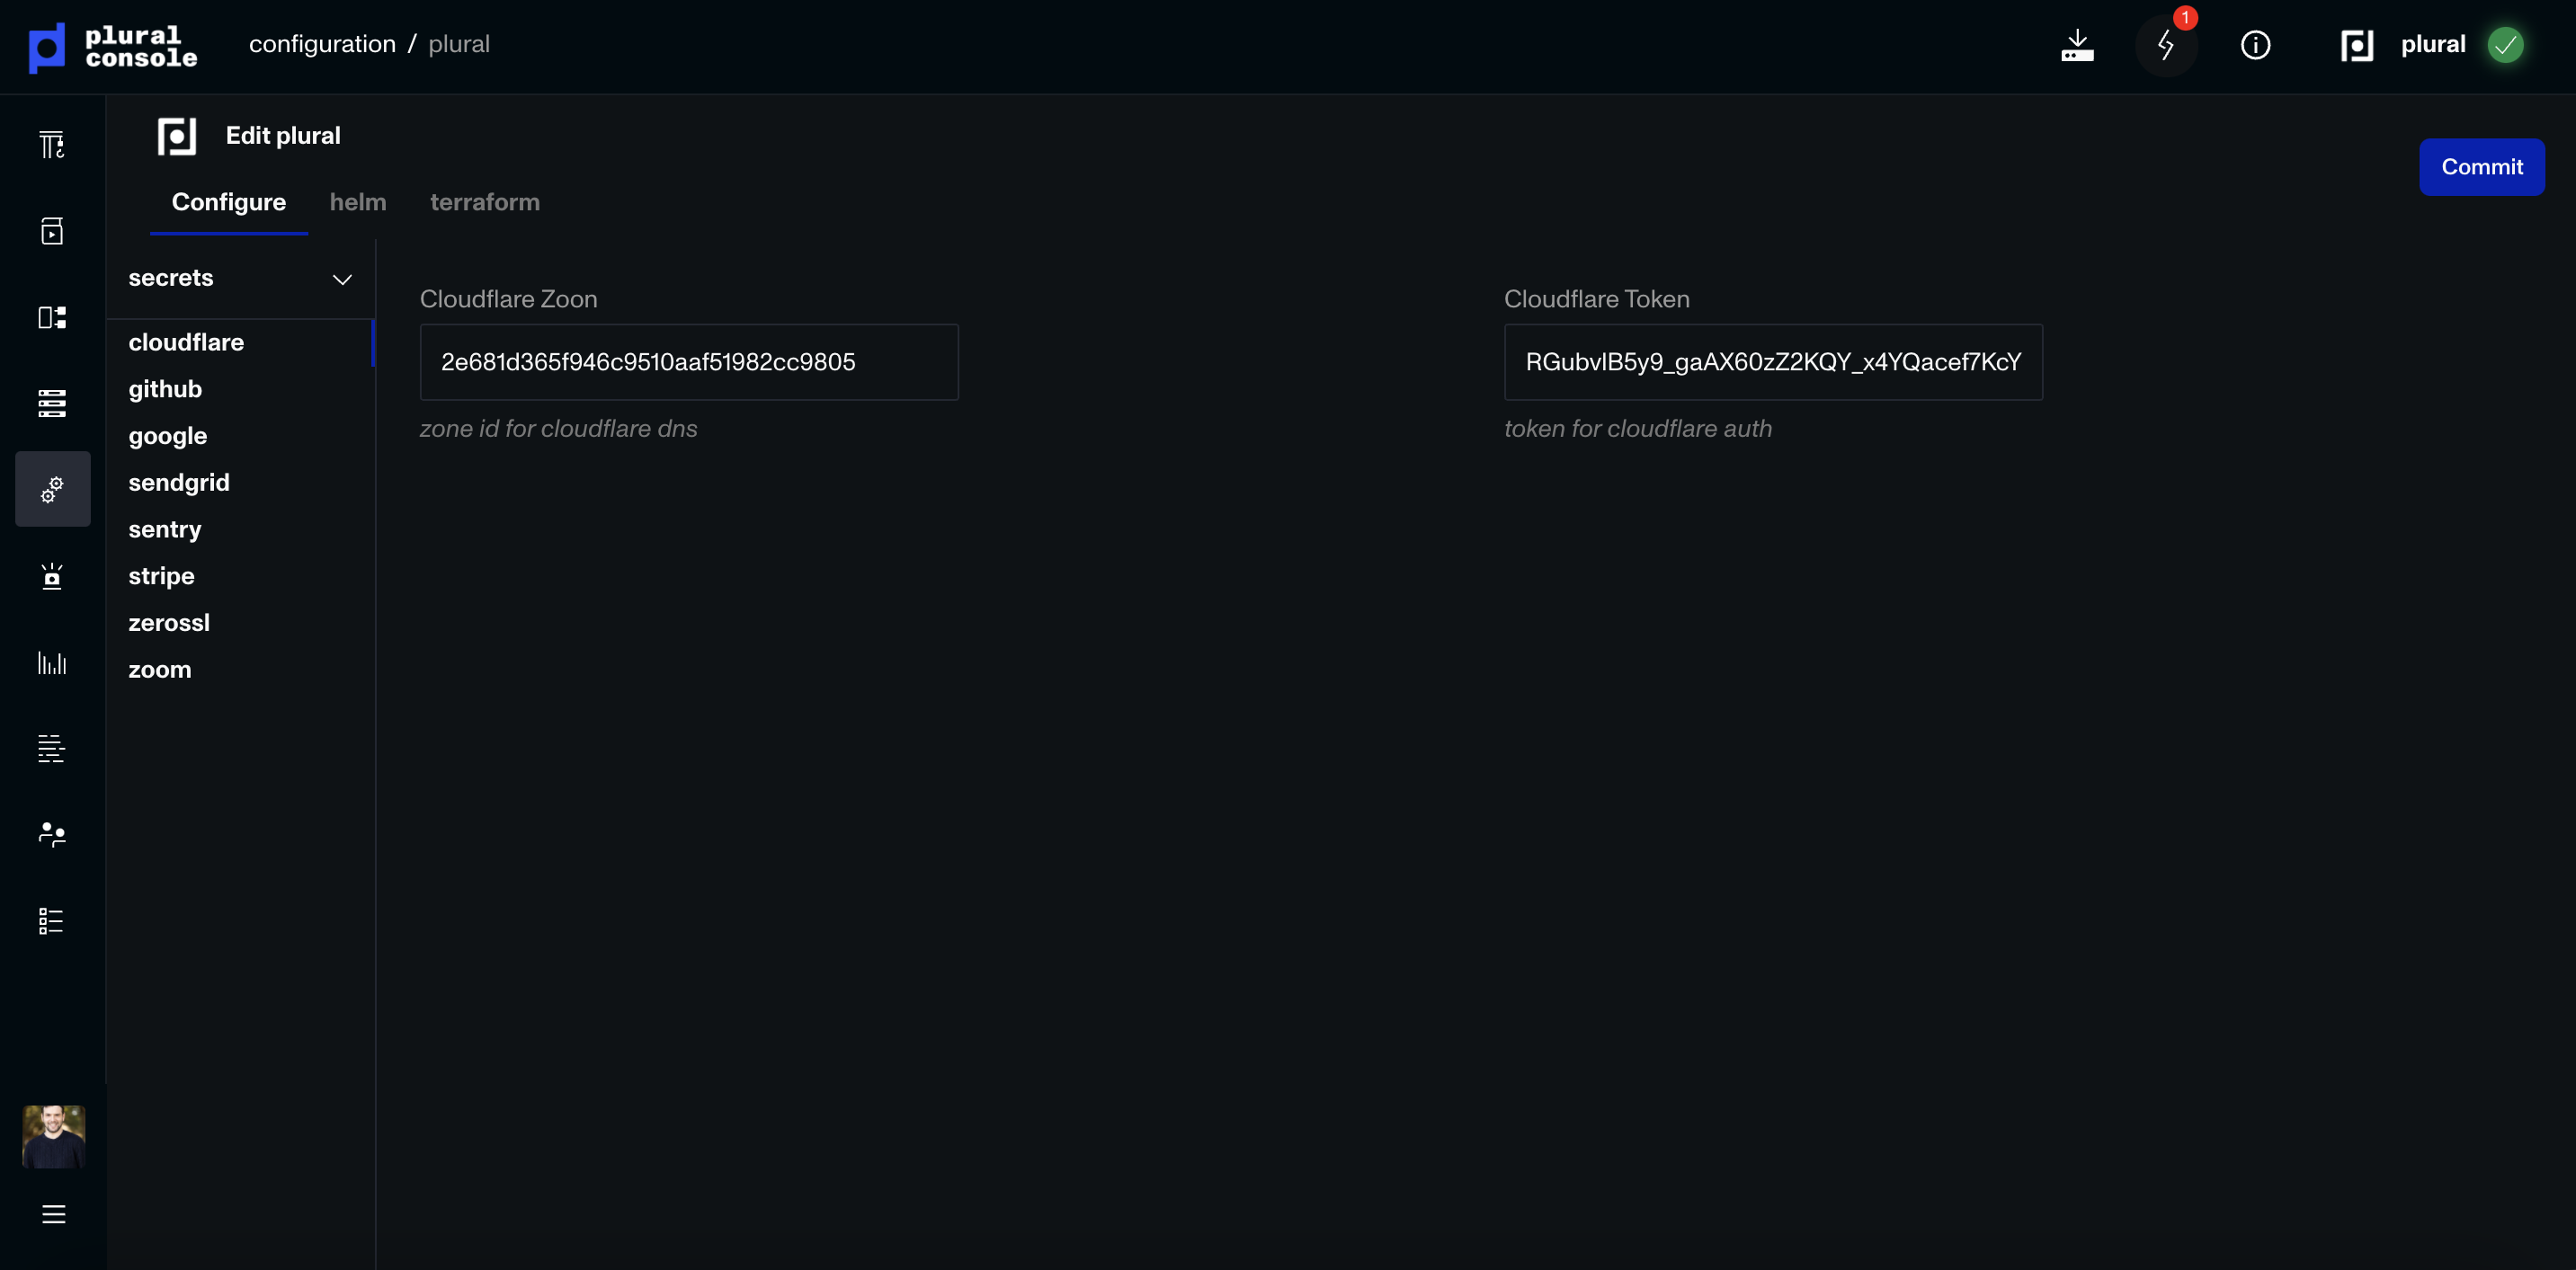2576x1270 pixels.
Task: Click the download installer icon in header
Action: click(2077, 45)
